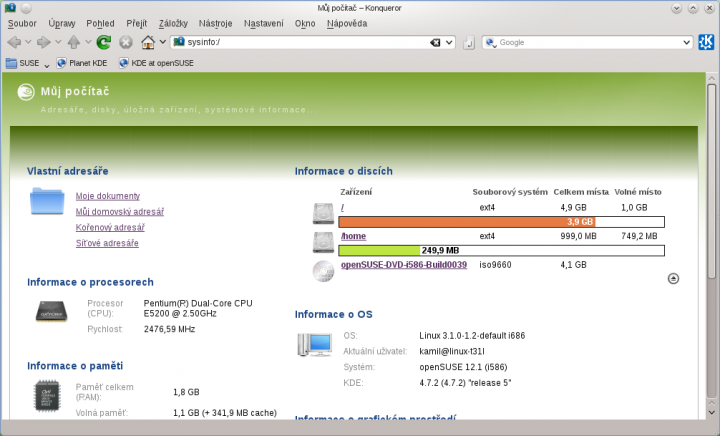Click the Konqueror window menu icon in title bar

coord(10,8)
